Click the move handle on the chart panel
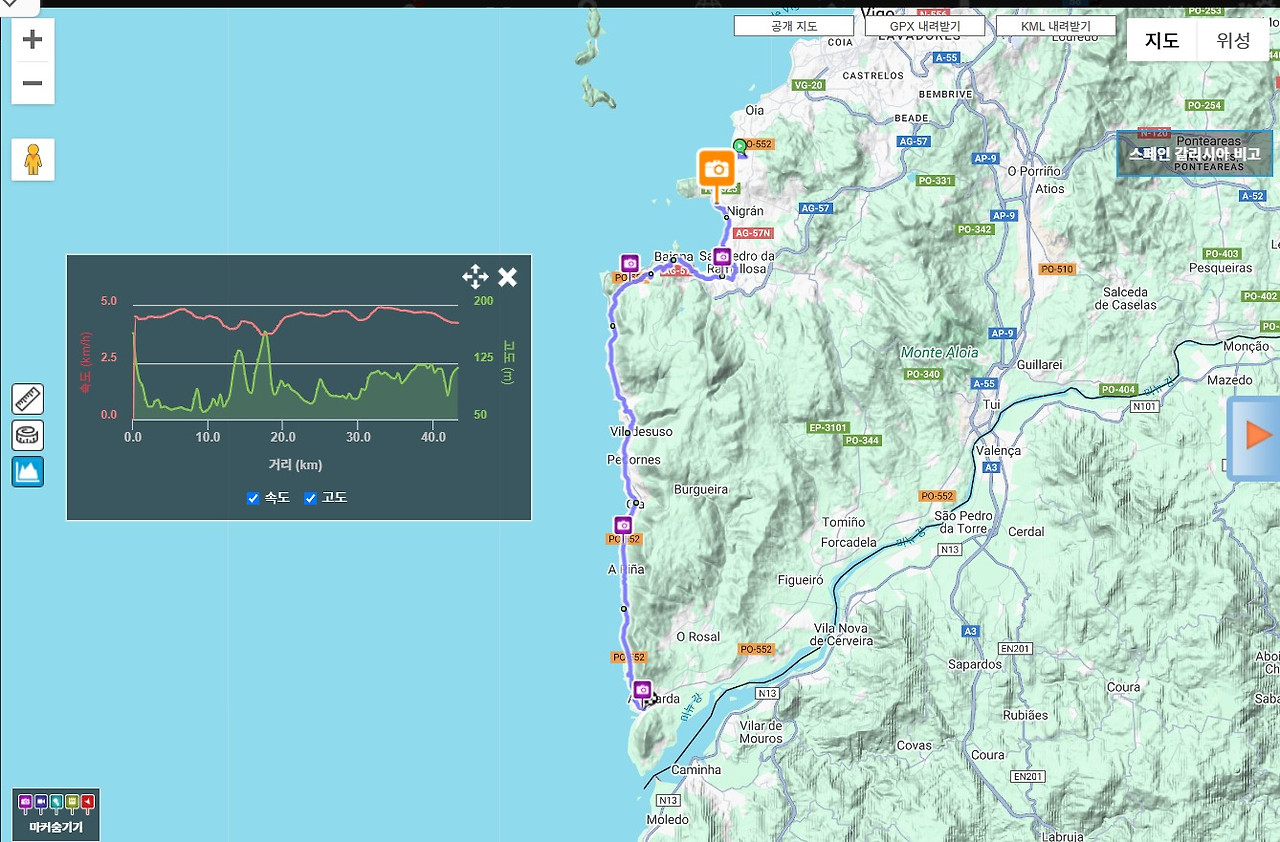 click(x=475, y=277)
